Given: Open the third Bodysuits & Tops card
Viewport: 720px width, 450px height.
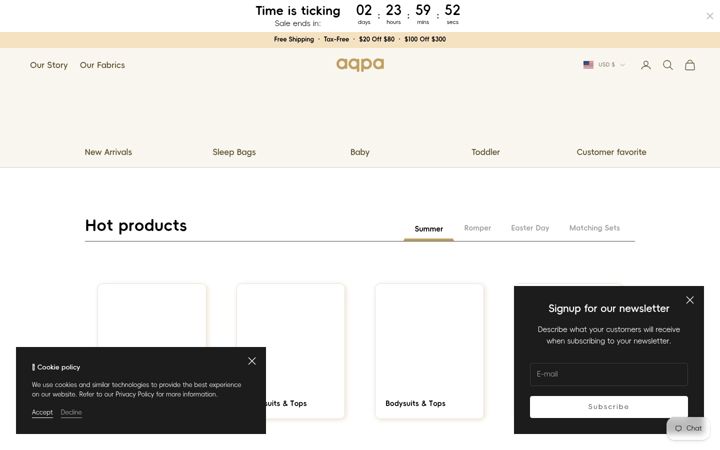Looking at the screenshot, I should point(429,351).
